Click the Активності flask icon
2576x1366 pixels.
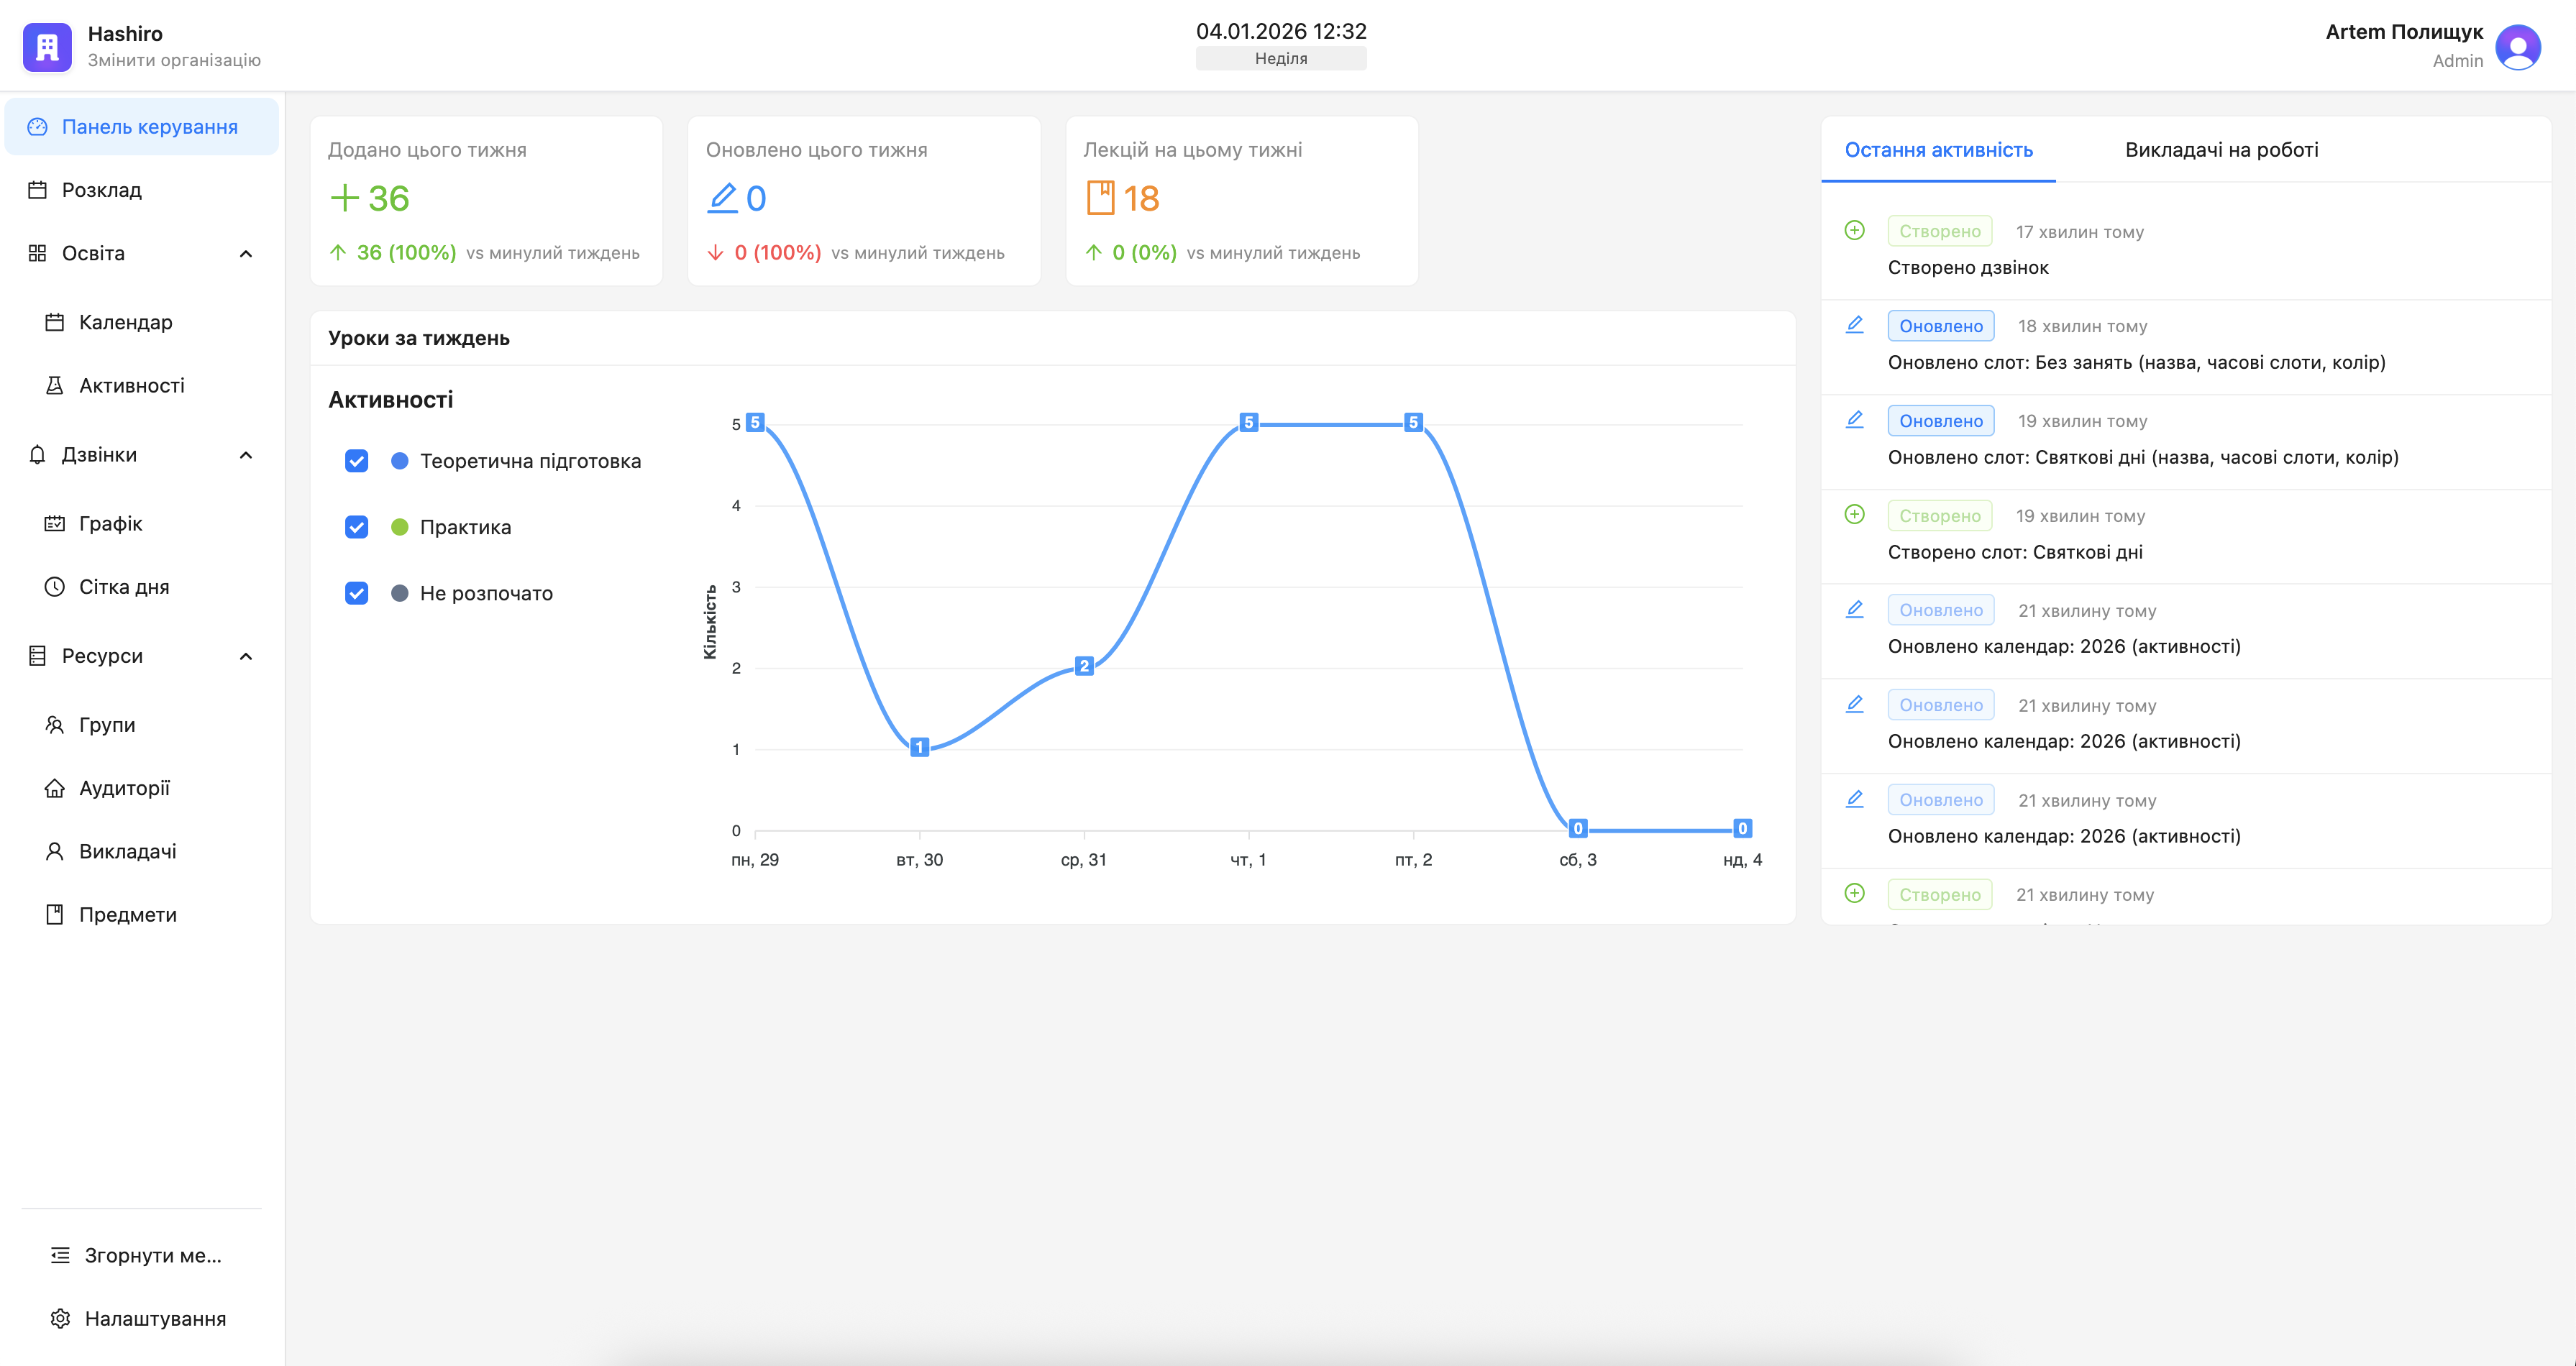55,385
